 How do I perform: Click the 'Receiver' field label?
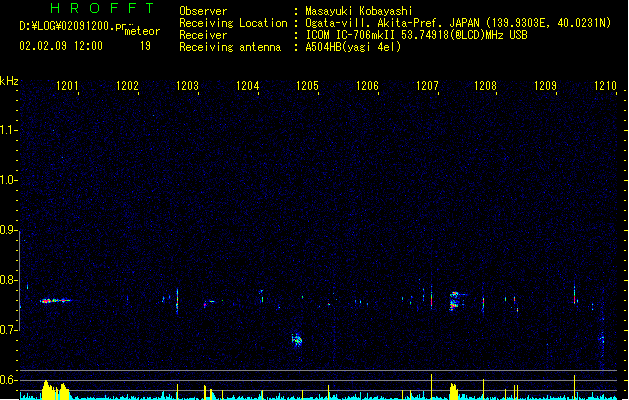(203, 35)
